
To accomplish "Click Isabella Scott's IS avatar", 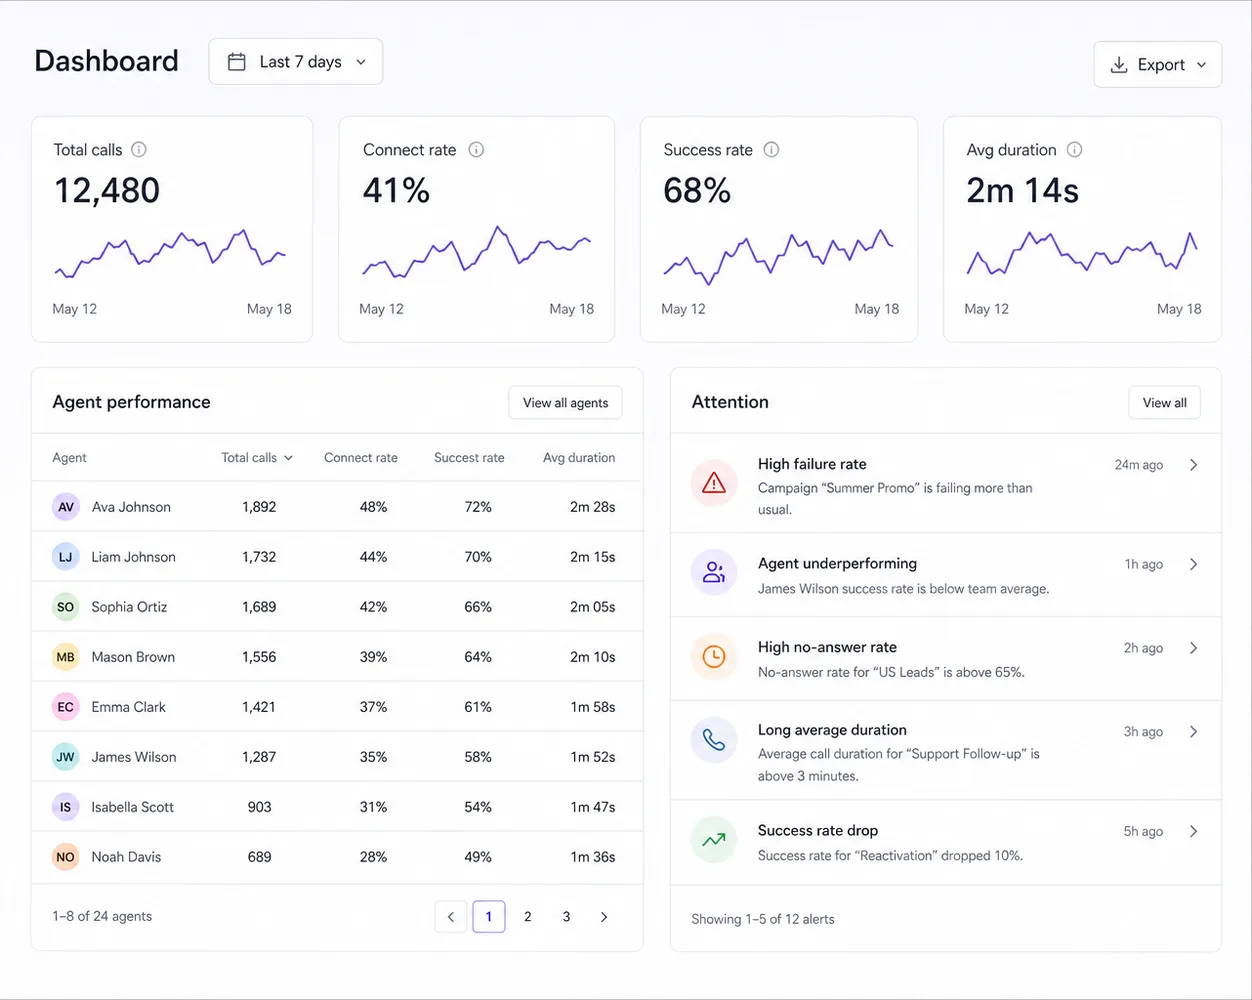I will (66, 807).
